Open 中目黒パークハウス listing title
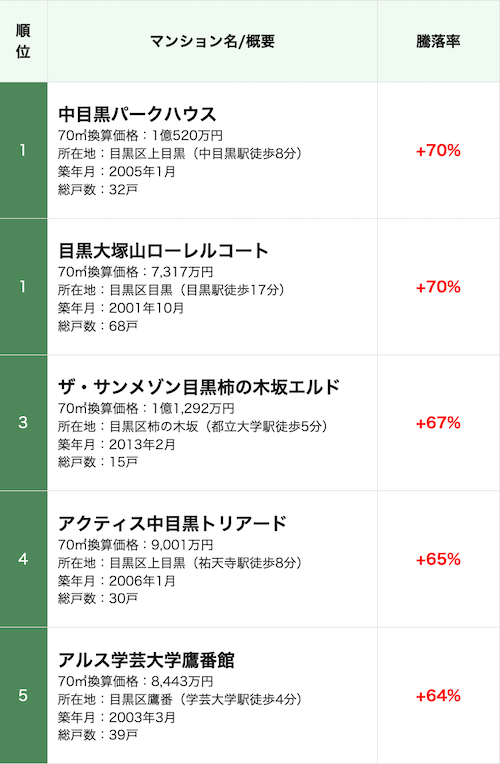The image size is (500, 764). point(137,114)
